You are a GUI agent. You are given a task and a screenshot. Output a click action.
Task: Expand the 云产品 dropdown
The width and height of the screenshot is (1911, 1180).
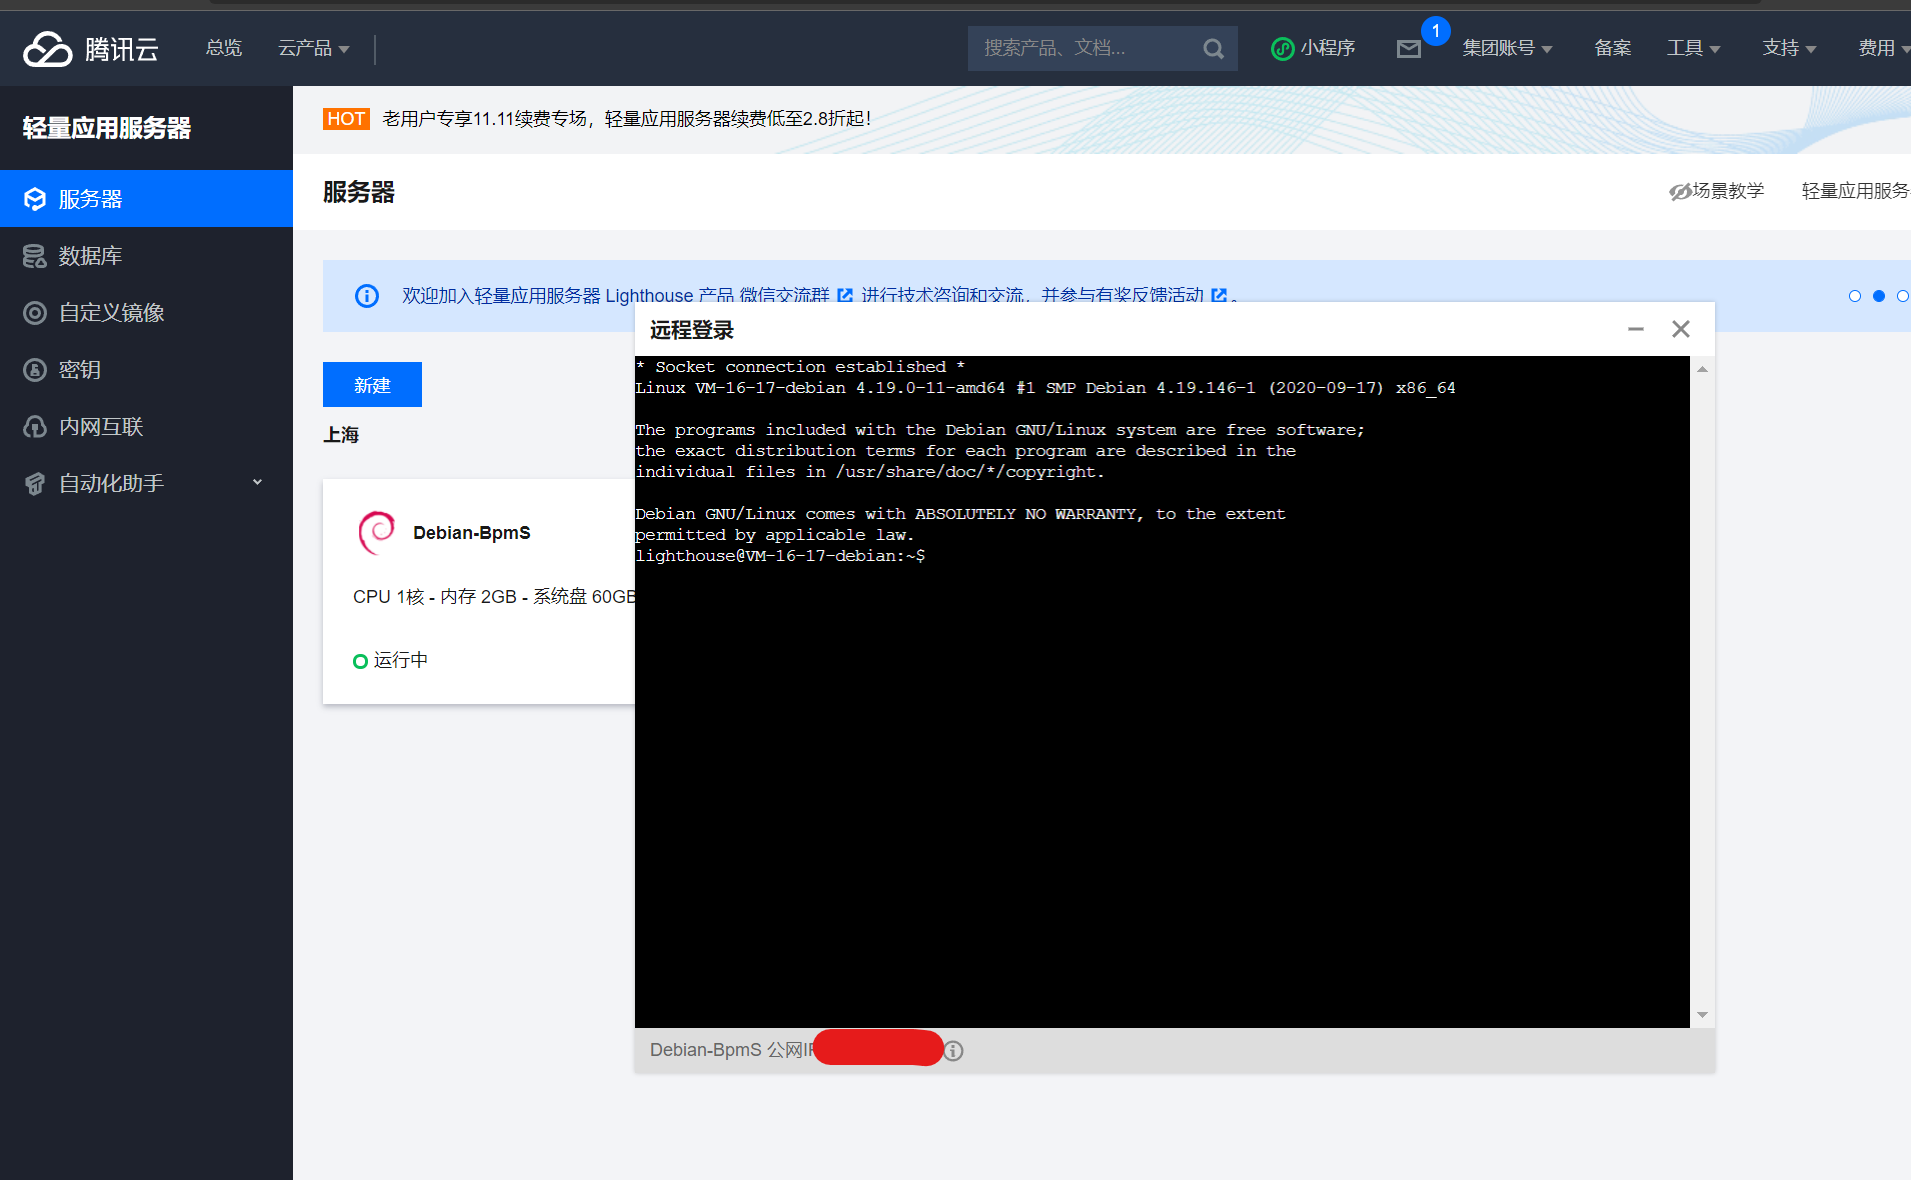(x=313, y=47)
